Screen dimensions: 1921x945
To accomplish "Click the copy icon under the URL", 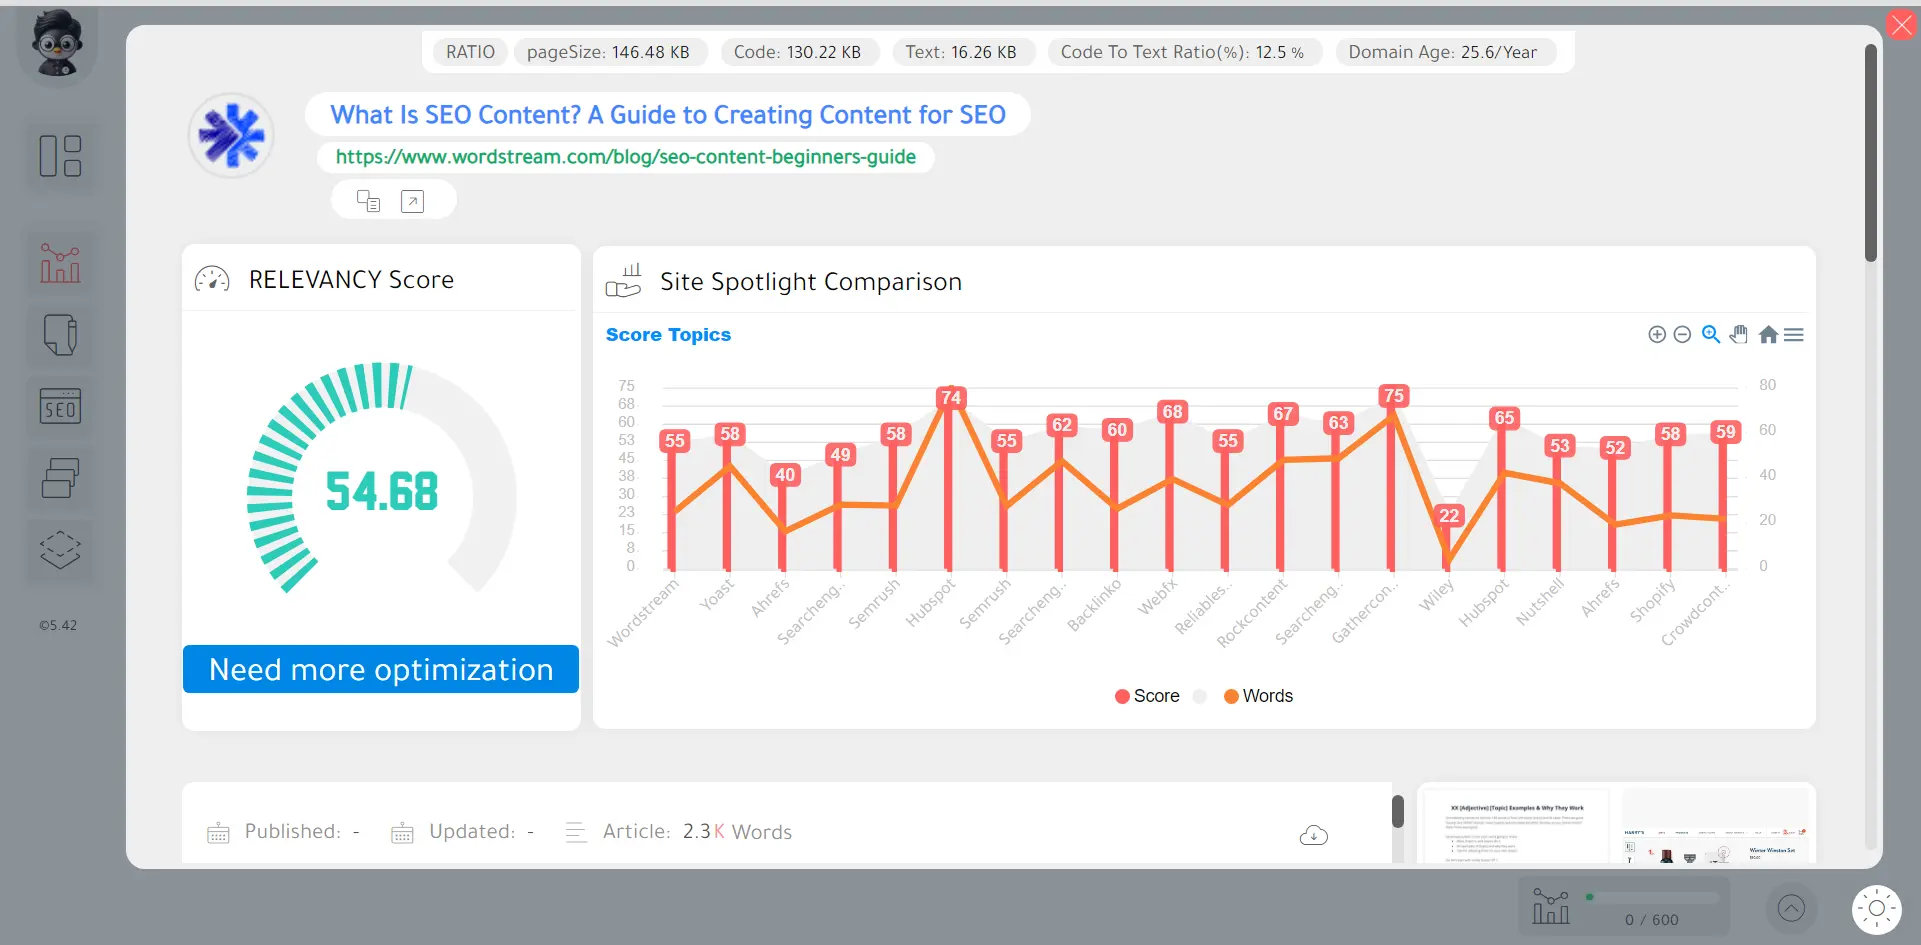I will click(368, 201).
